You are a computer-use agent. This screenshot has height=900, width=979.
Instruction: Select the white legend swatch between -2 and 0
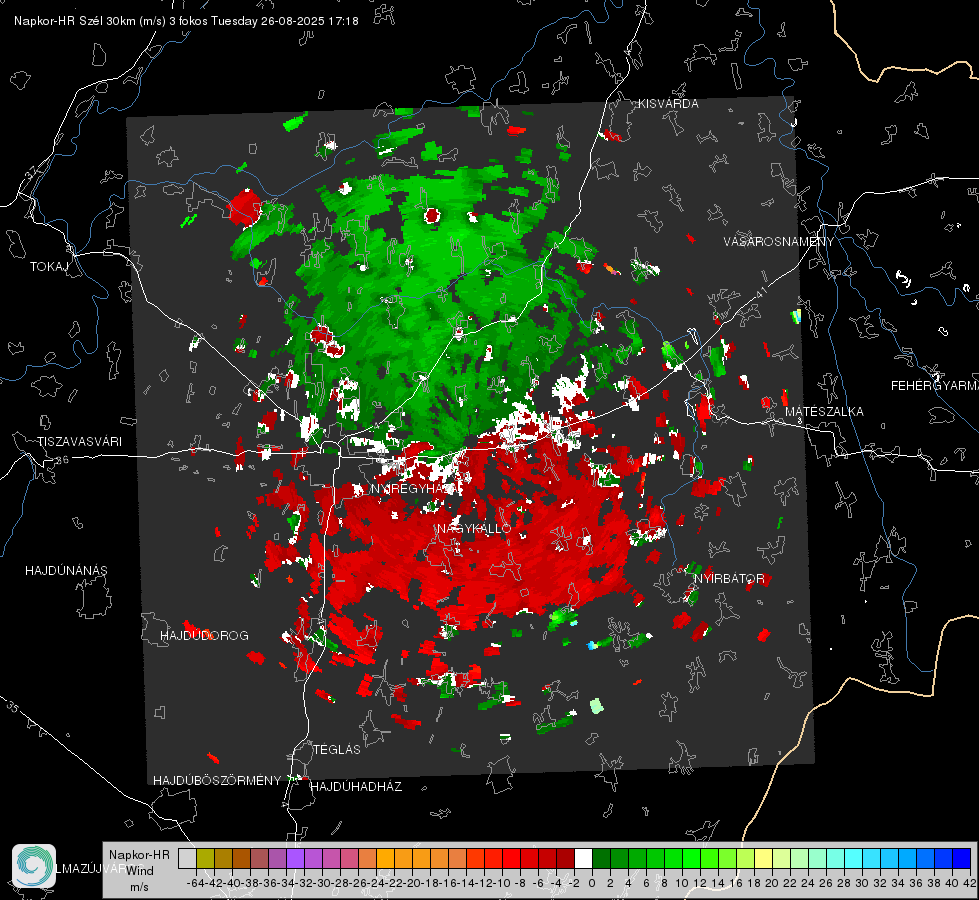pos(583,859)
